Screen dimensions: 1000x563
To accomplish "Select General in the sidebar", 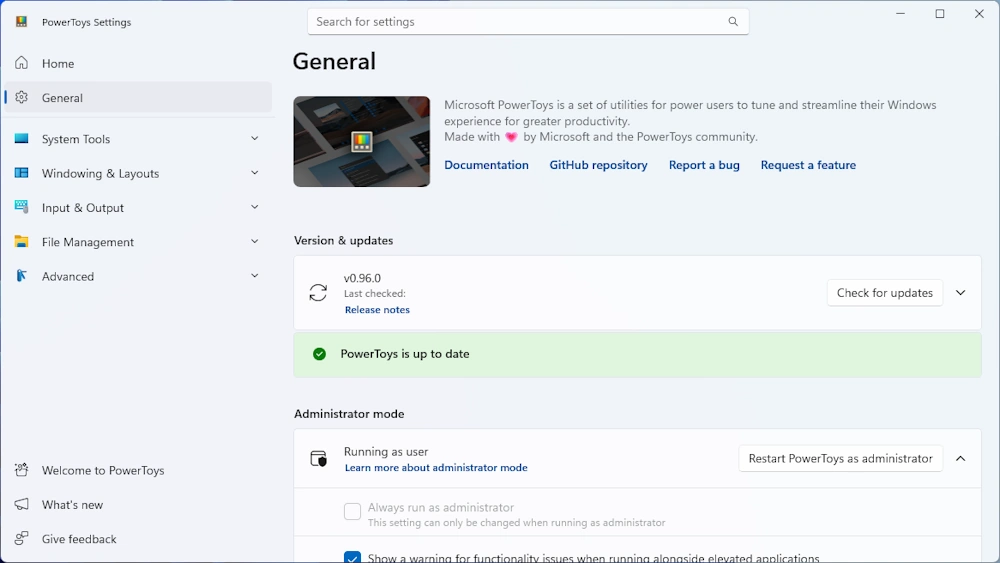I will pyautogui.click(x=62, y=98).
